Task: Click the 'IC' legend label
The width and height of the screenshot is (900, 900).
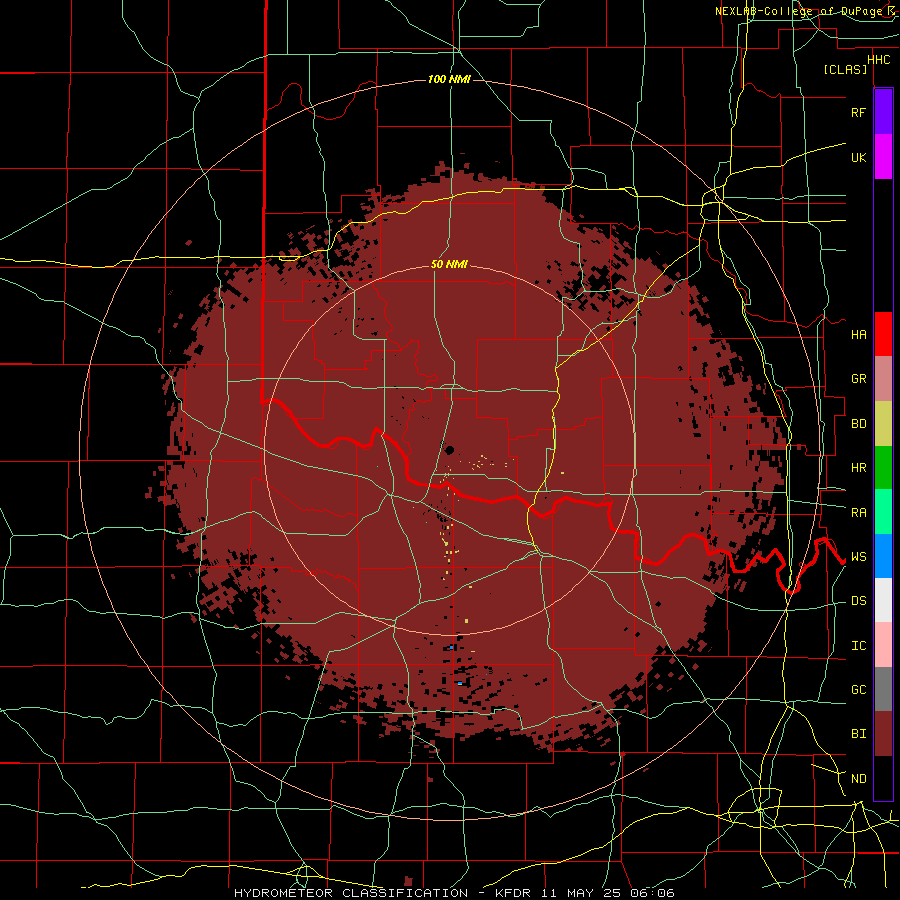Action: point(858,646)
